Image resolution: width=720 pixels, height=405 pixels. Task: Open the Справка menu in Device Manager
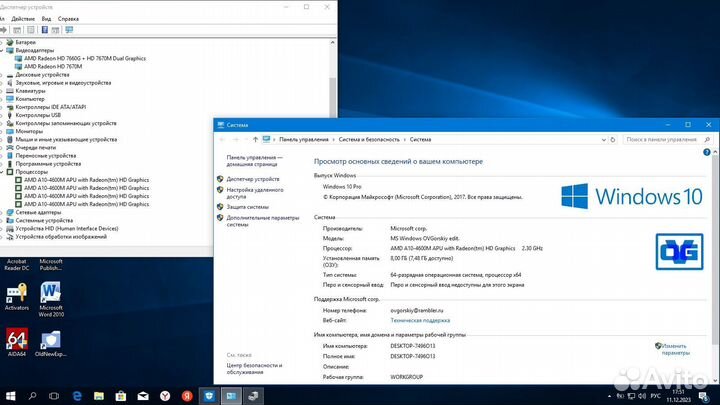tap(68, 19)
